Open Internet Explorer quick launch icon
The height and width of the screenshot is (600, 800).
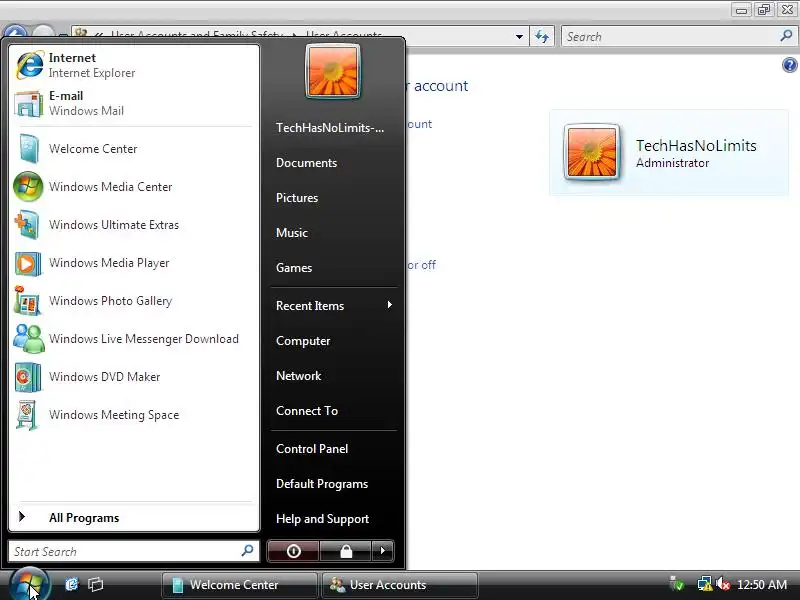(x=72, y=584)
